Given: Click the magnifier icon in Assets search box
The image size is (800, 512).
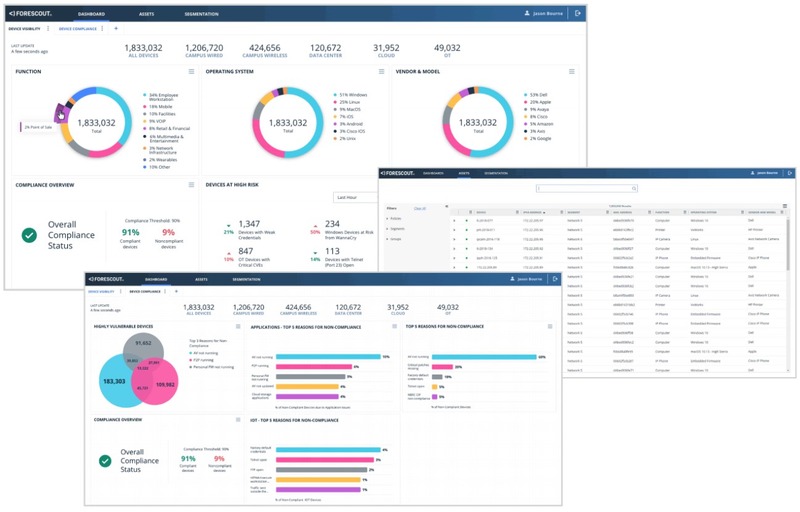Looking at the screenshot, I should 634,188.
